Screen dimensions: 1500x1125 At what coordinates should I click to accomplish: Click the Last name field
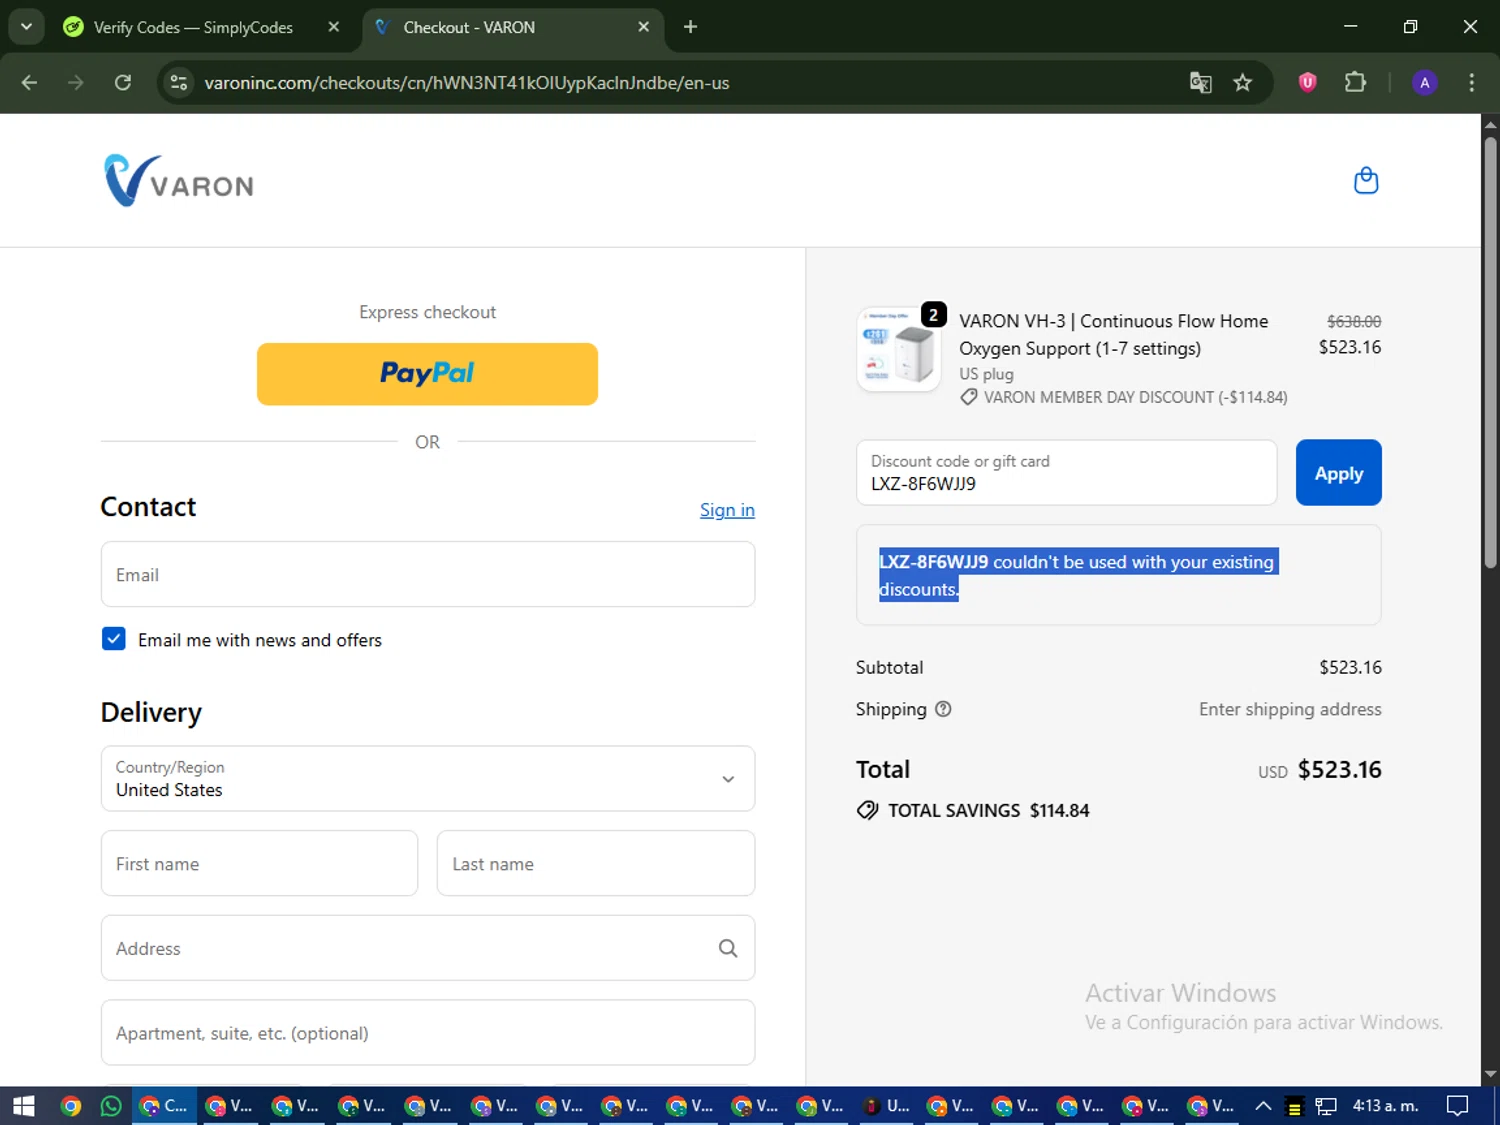pos(596,863)
